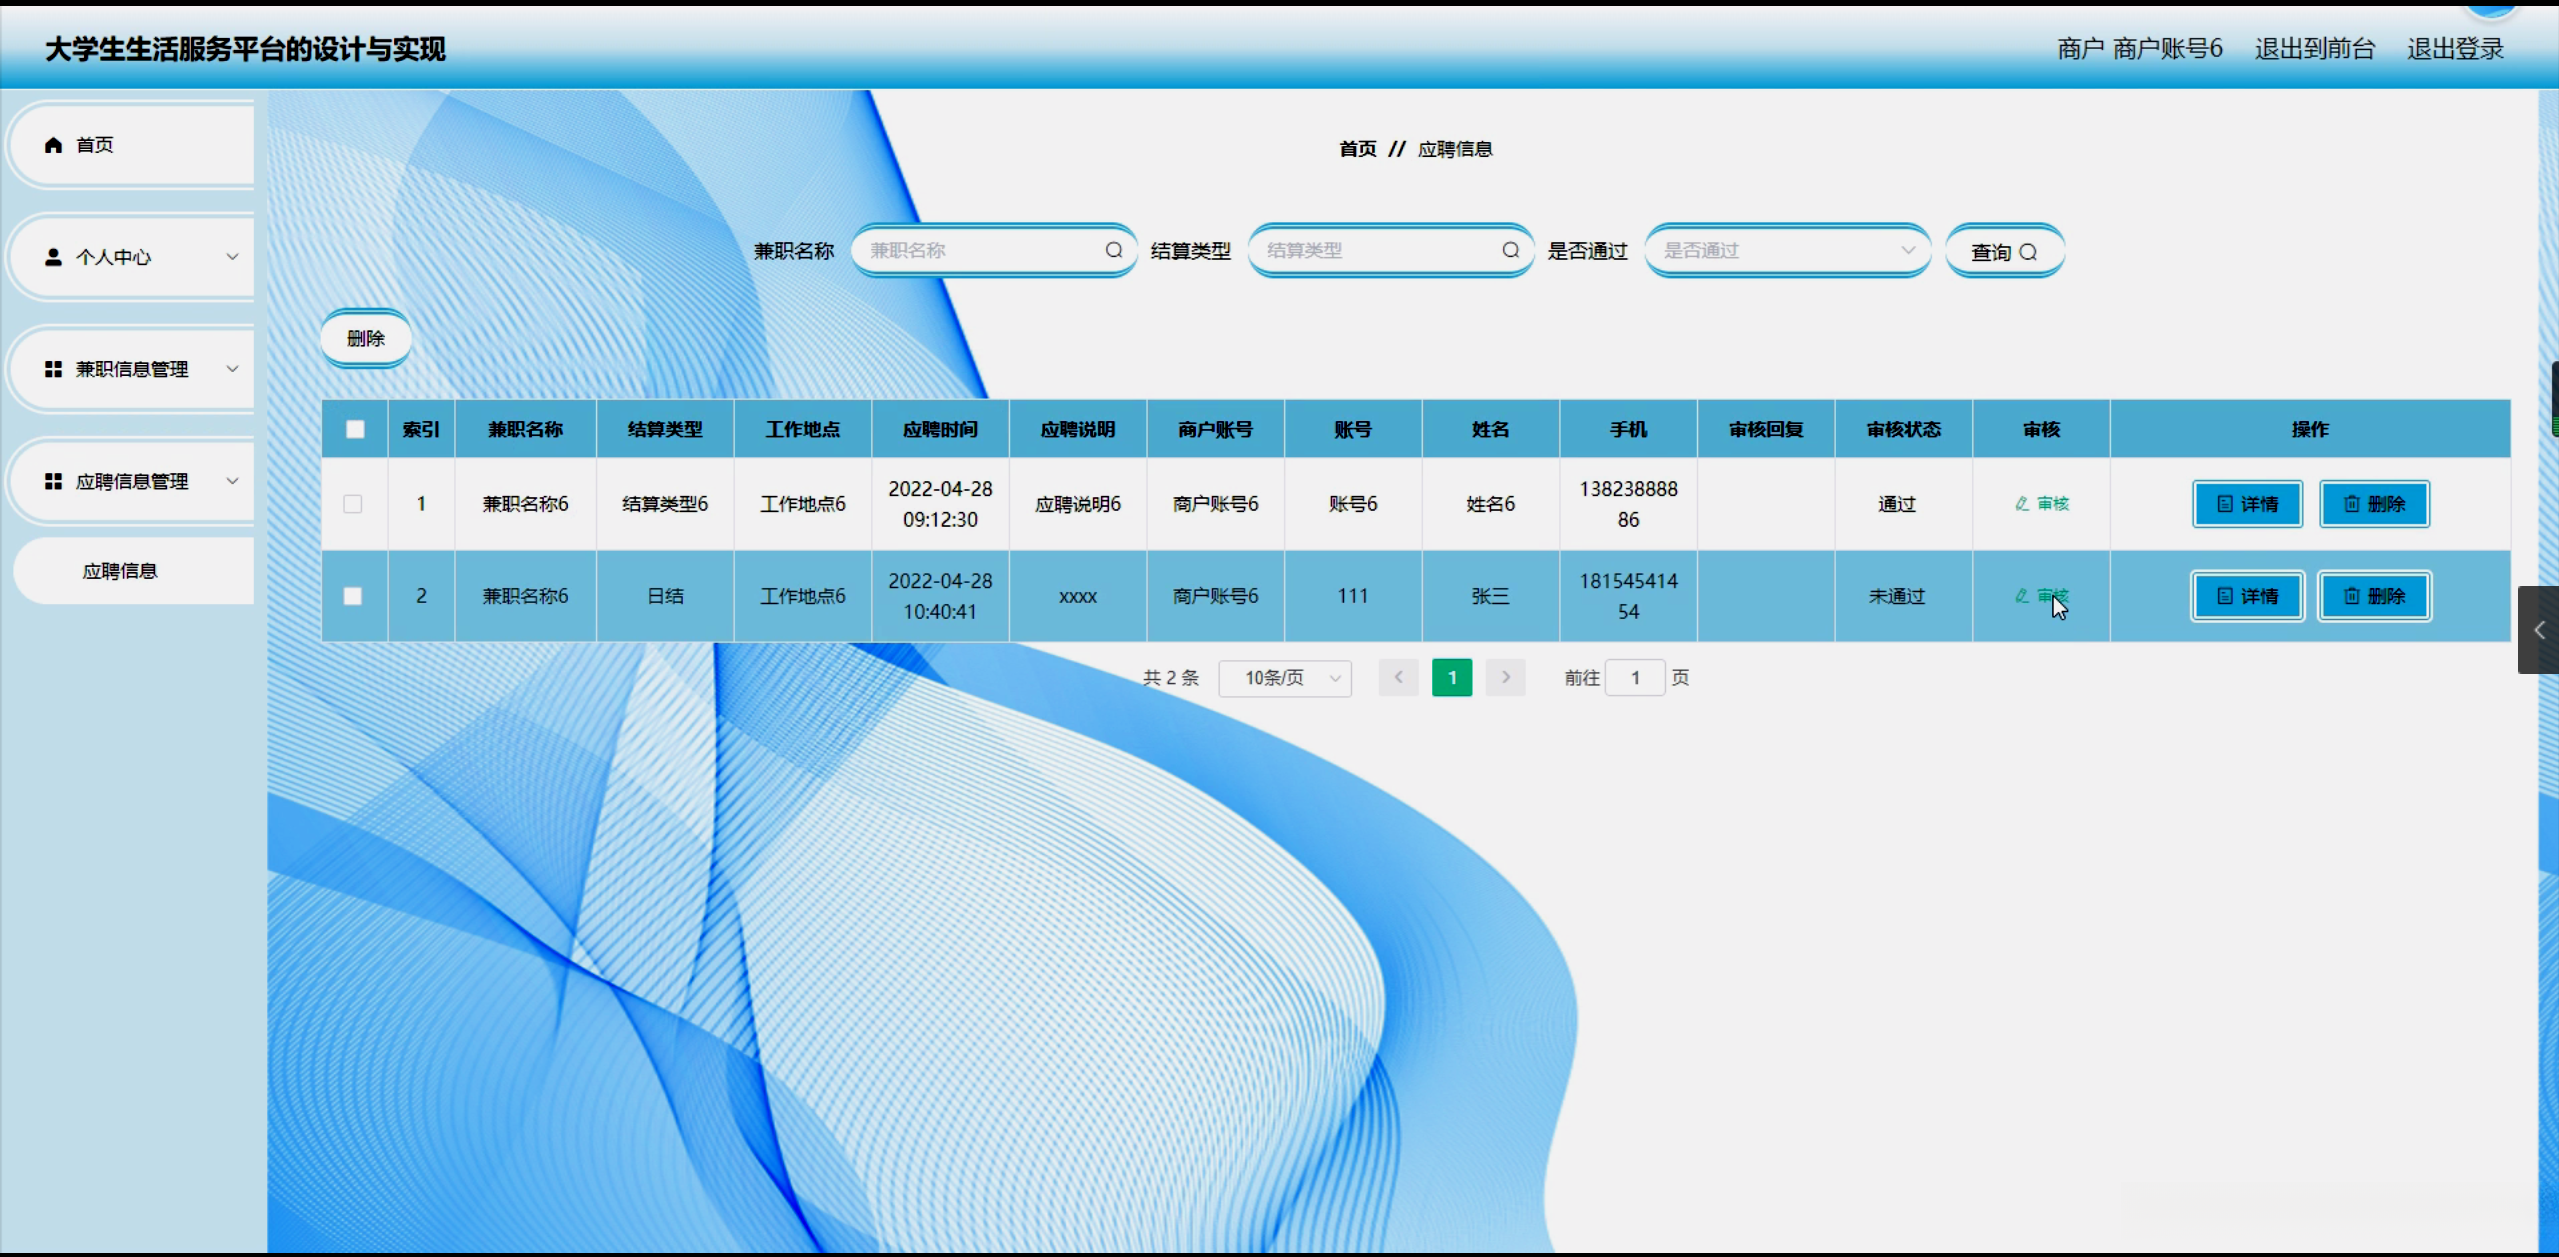The width and height of the screenshot is (2559, 1257).
Task: Click the 查询 search button
Action: [x=2003, y=252]
